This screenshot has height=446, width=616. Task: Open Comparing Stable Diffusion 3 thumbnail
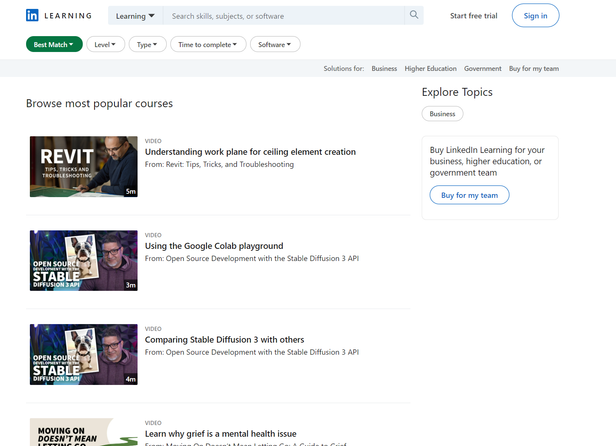(83, 354)
